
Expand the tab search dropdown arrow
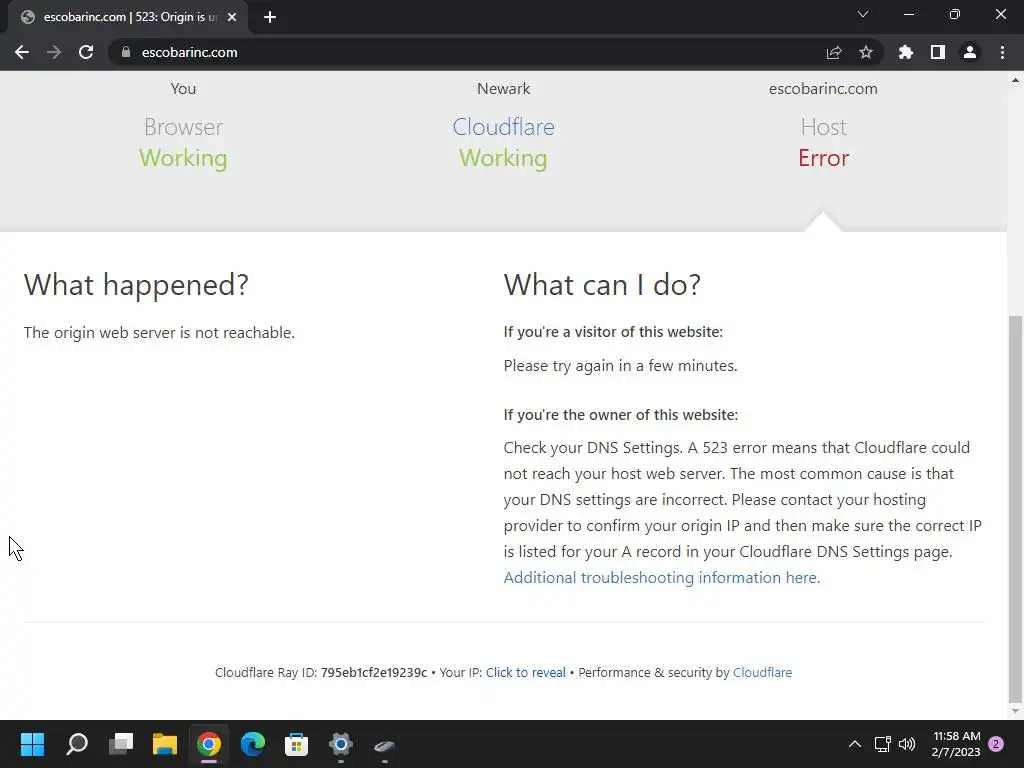863,14
